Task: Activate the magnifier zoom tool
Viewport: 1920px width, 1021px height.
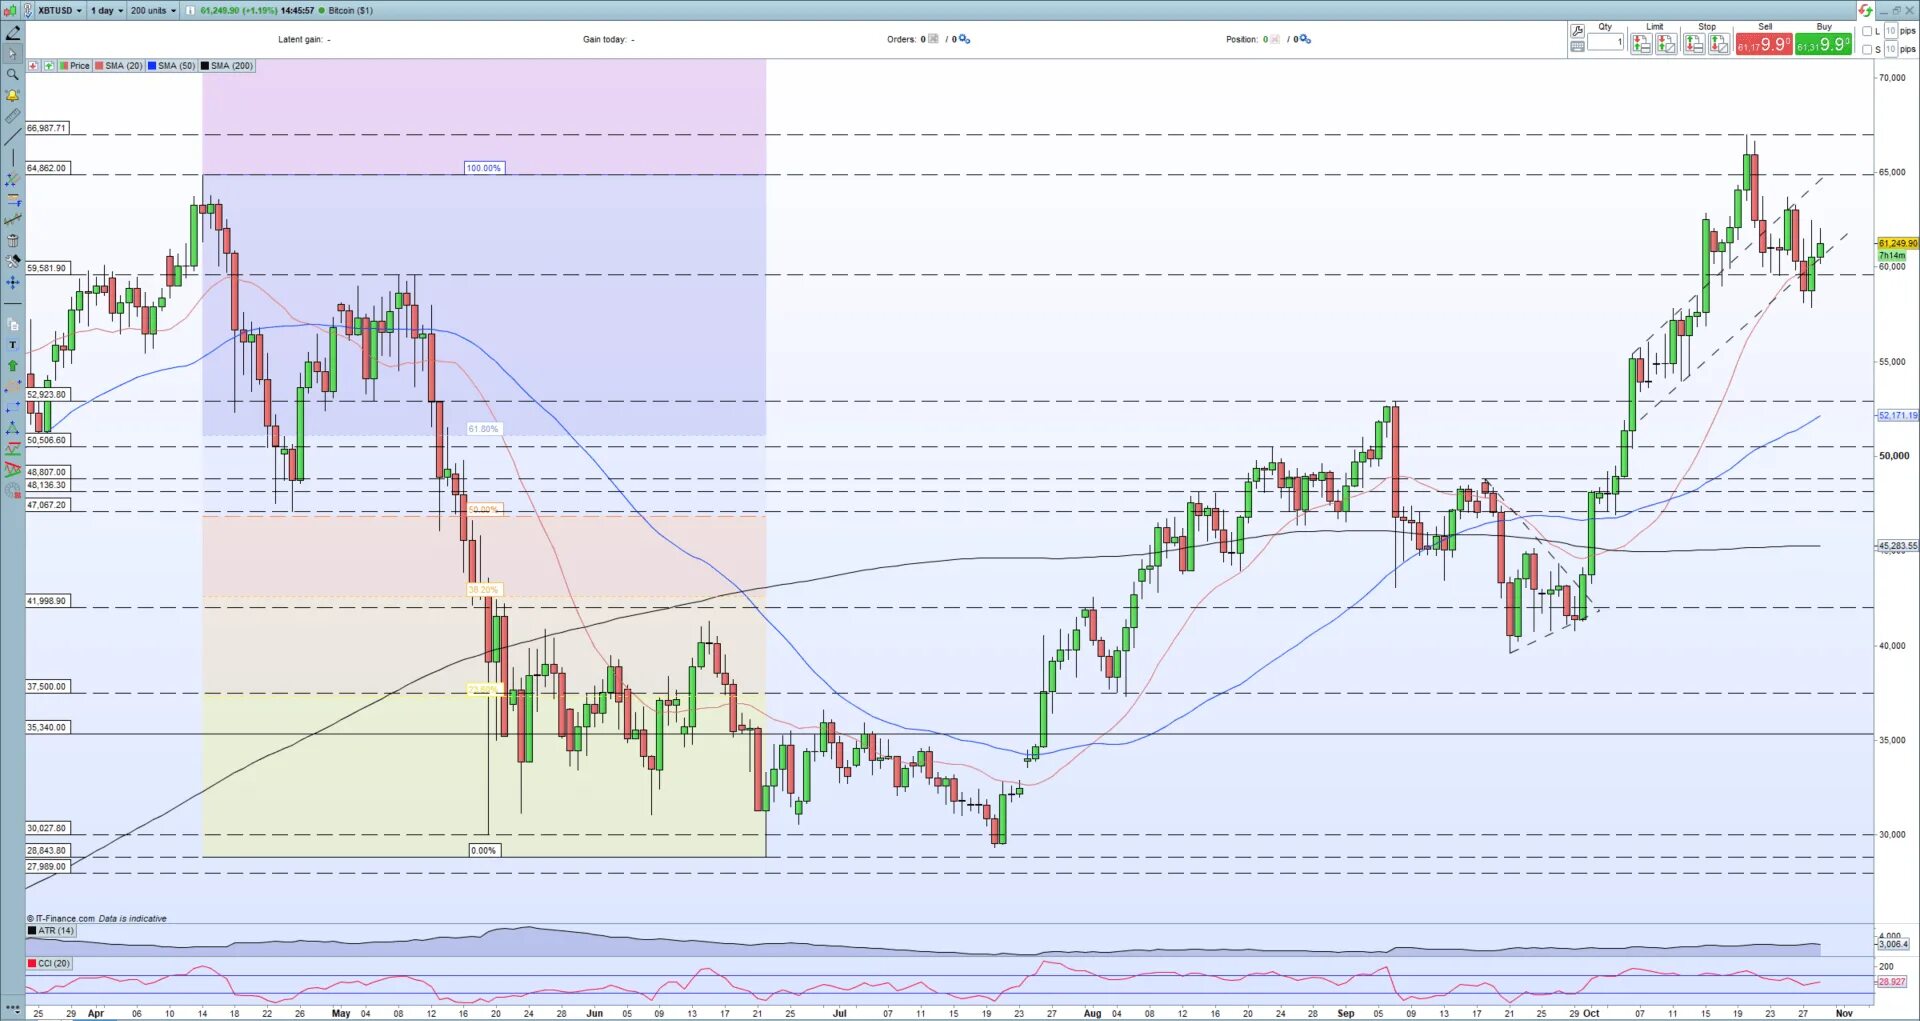Action: tap(13, 75)
